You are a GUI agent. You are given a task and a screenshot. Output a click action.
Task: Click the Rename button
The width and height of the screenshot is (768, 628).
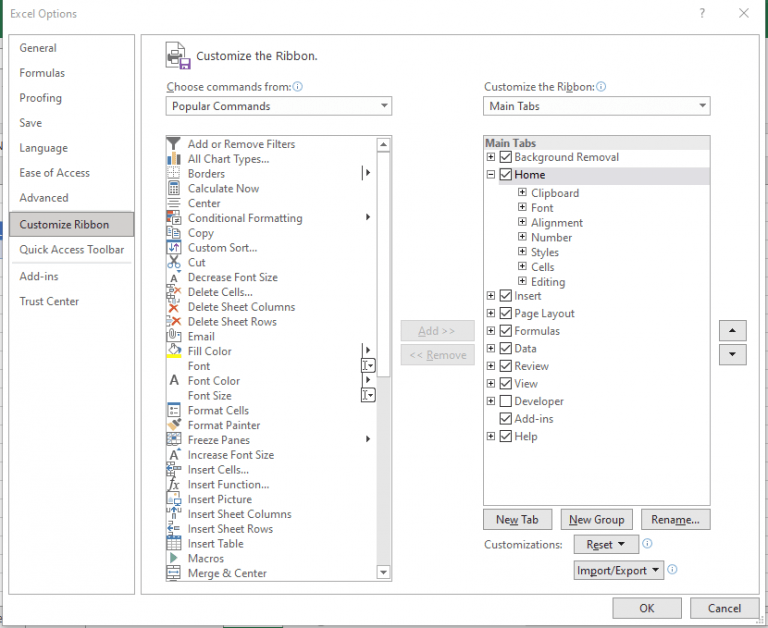675,520
